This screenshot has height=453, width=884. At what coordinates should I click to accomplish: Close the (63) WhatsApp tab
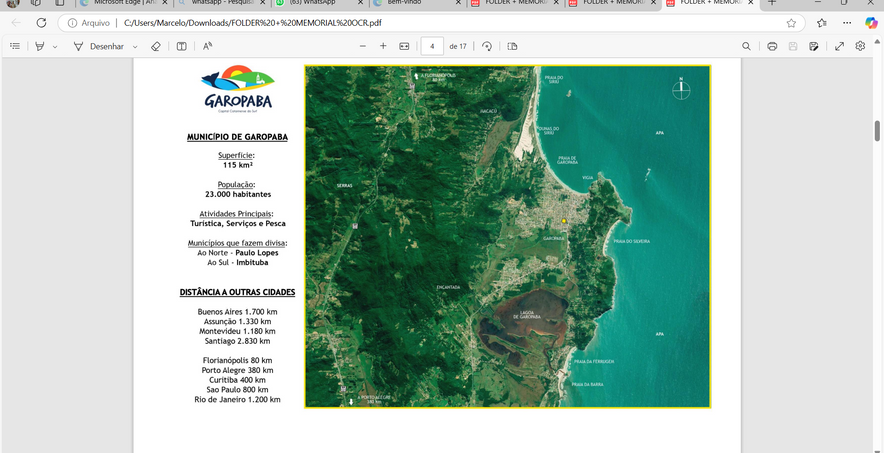coord(359,3)
